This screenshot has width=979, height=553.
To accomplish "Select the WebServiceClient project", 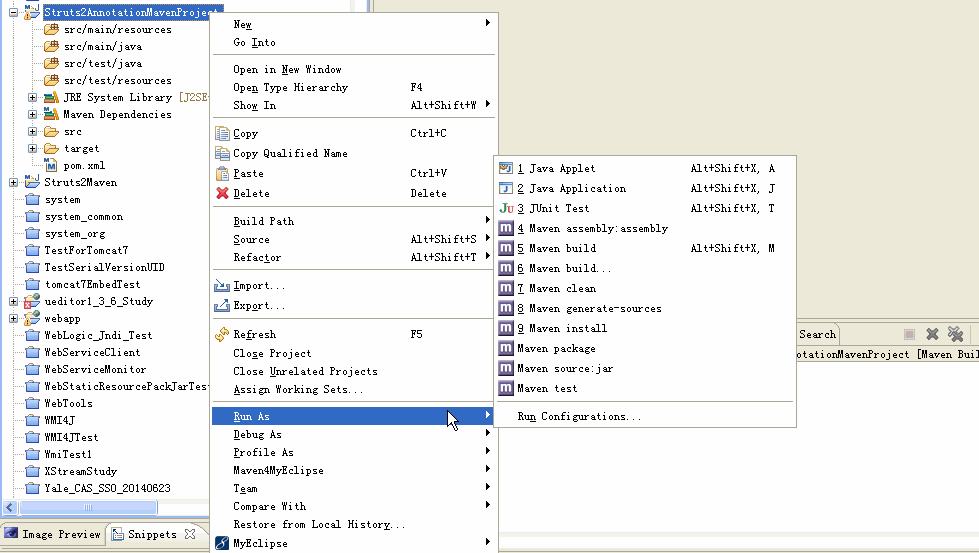I will click(92, 353).
